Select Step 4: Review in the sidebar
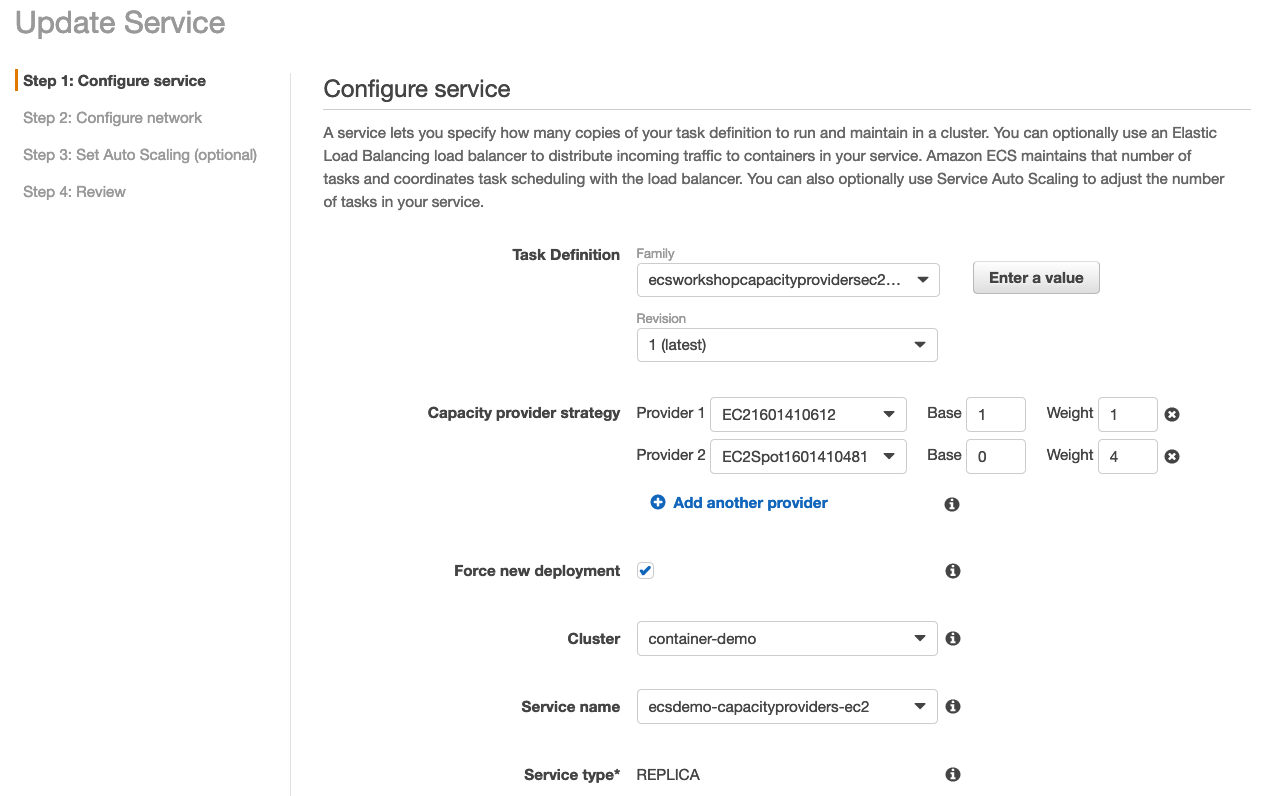Image resolution: width=1267 pixels, height=796 pixels. tap(74, 191)
